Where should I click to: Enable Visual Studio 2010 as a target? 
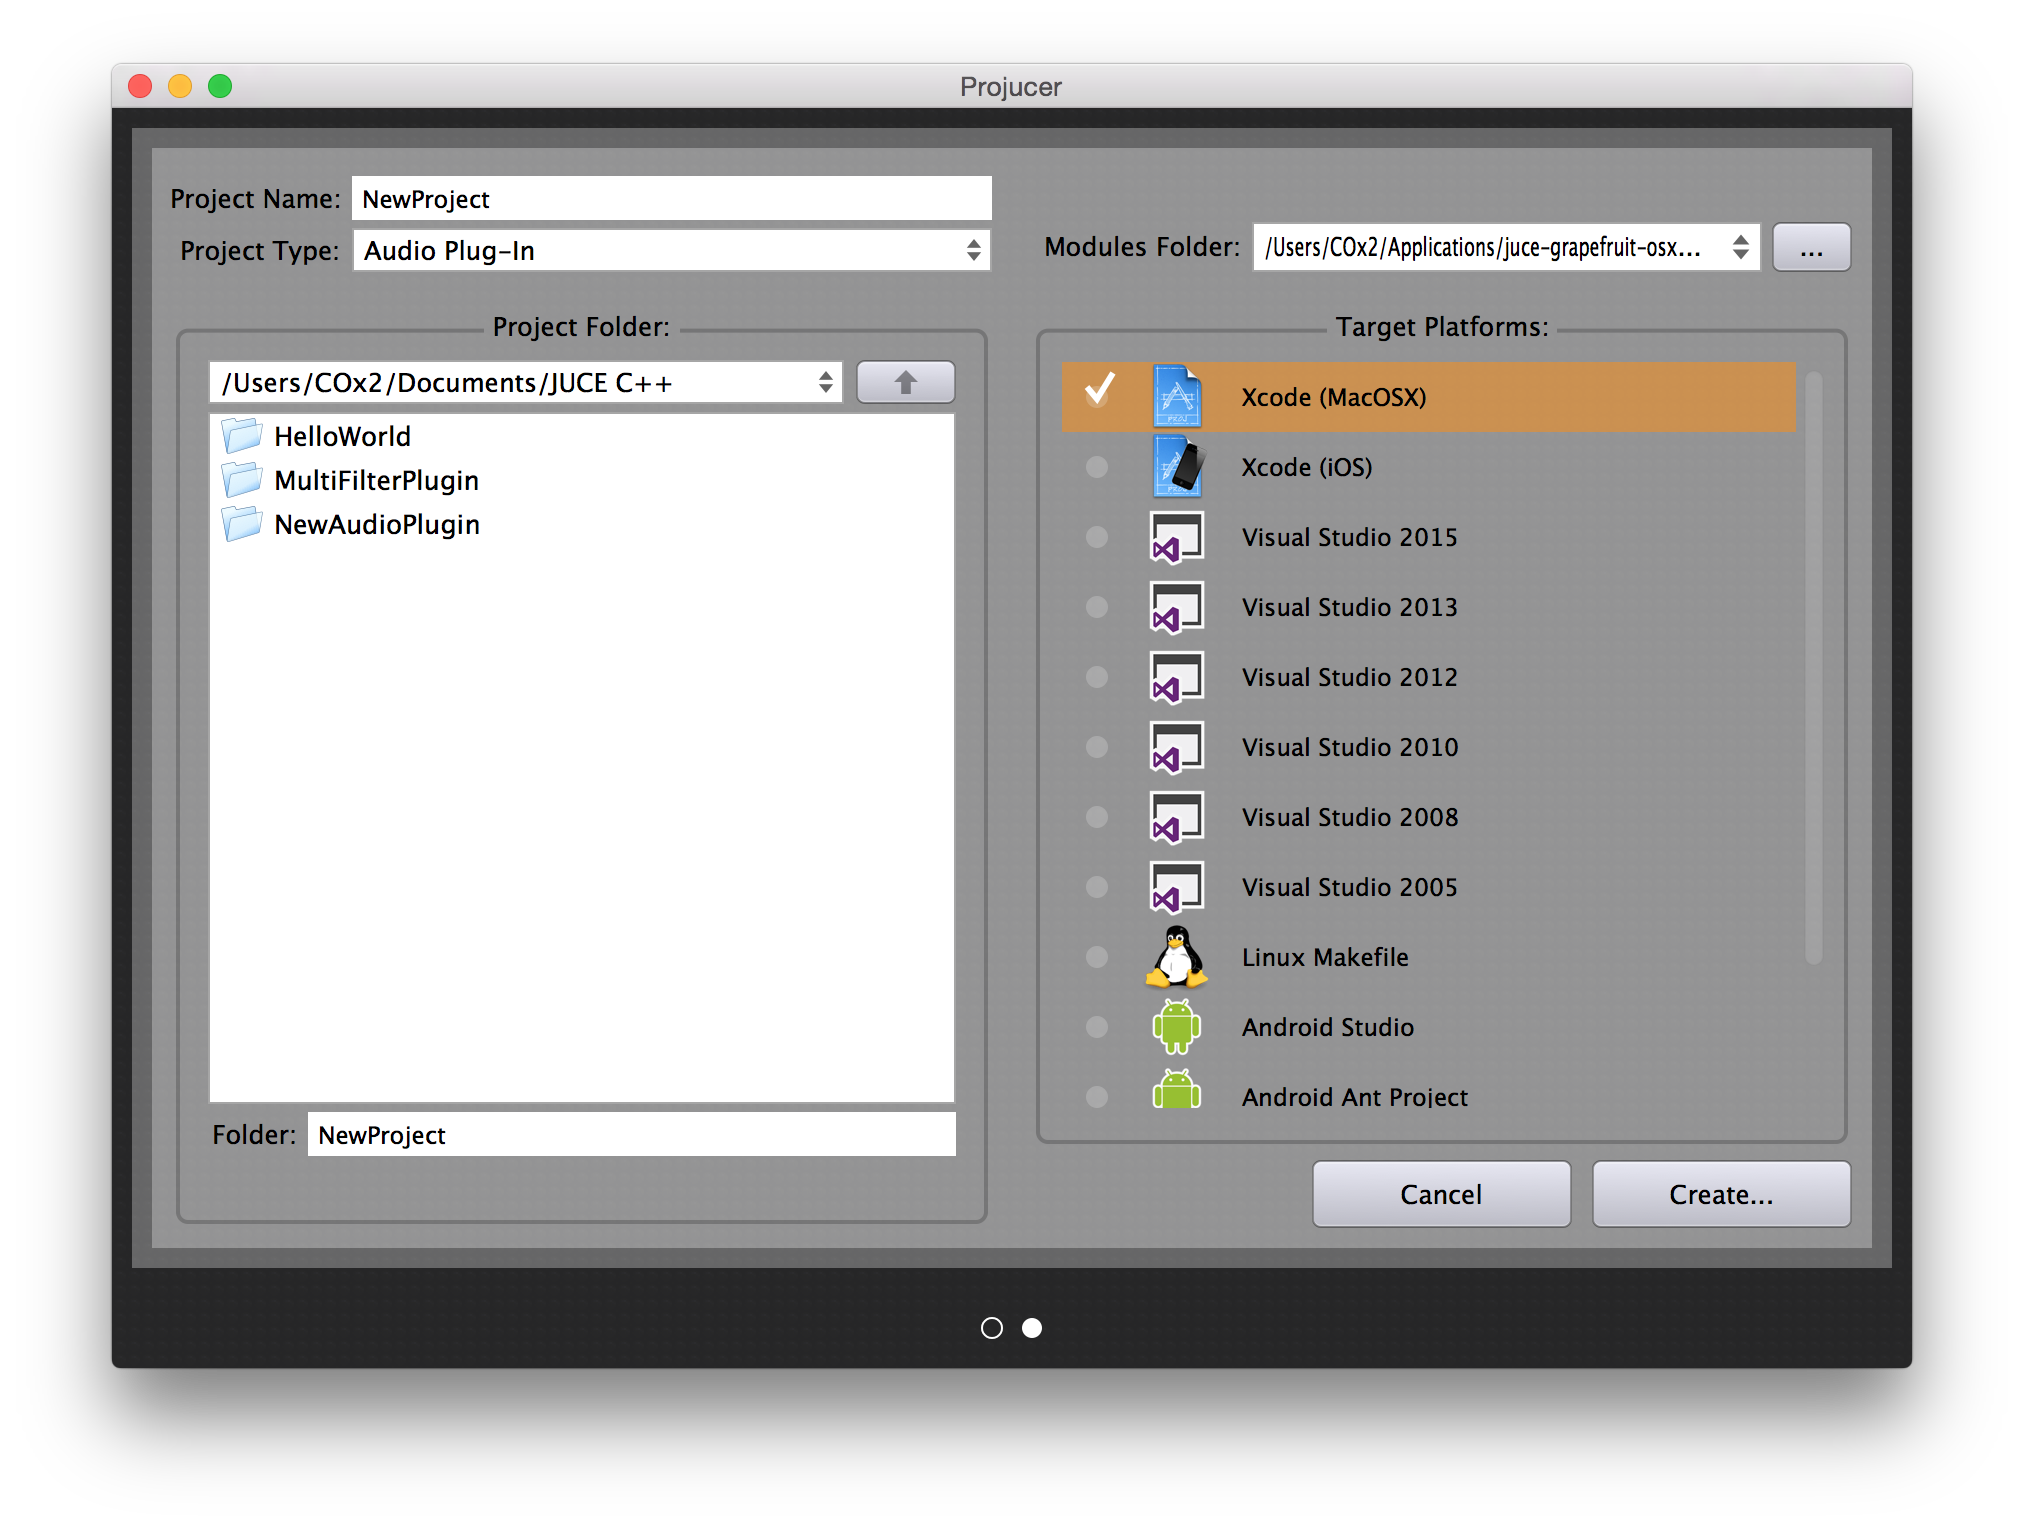pyautogui.click(x=1096, y=747)
